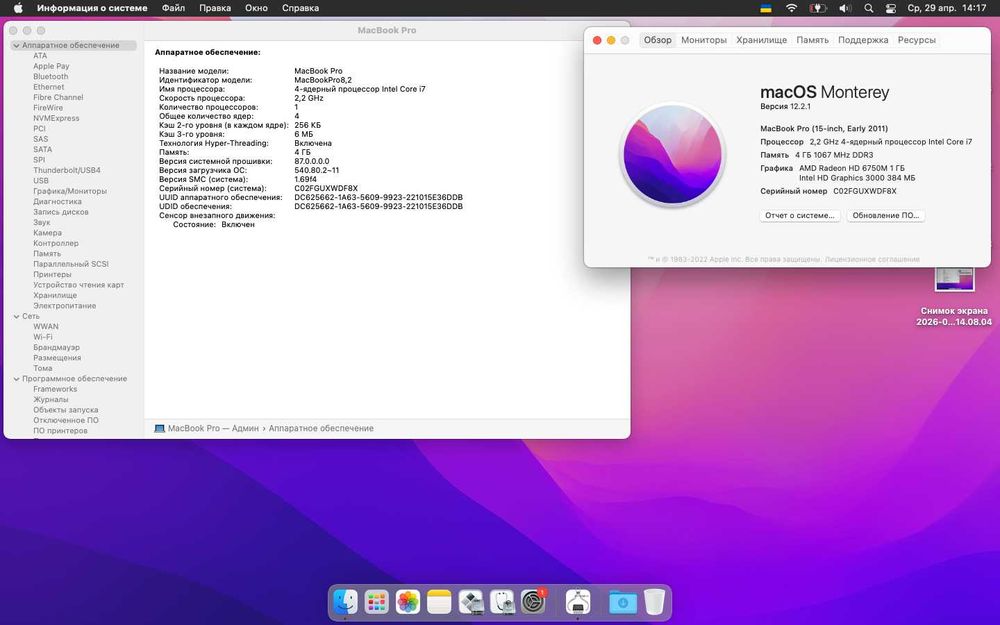Launch Photos app from the Dock
Image resolution: width=1000 pixels, height=625 pixels.
pyautogui.click(x=408, y=601)
